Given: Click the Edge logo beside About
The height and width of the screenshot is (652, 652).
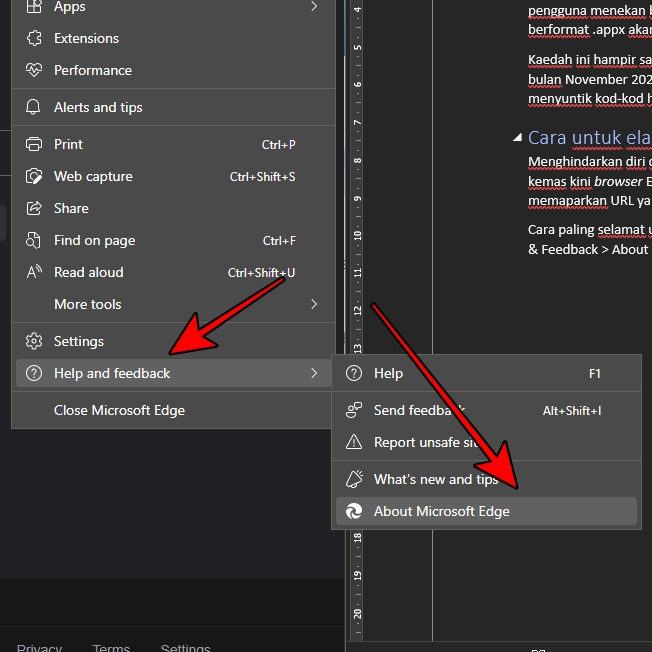Looking at the screenshot, I should (x=354, y=511).
